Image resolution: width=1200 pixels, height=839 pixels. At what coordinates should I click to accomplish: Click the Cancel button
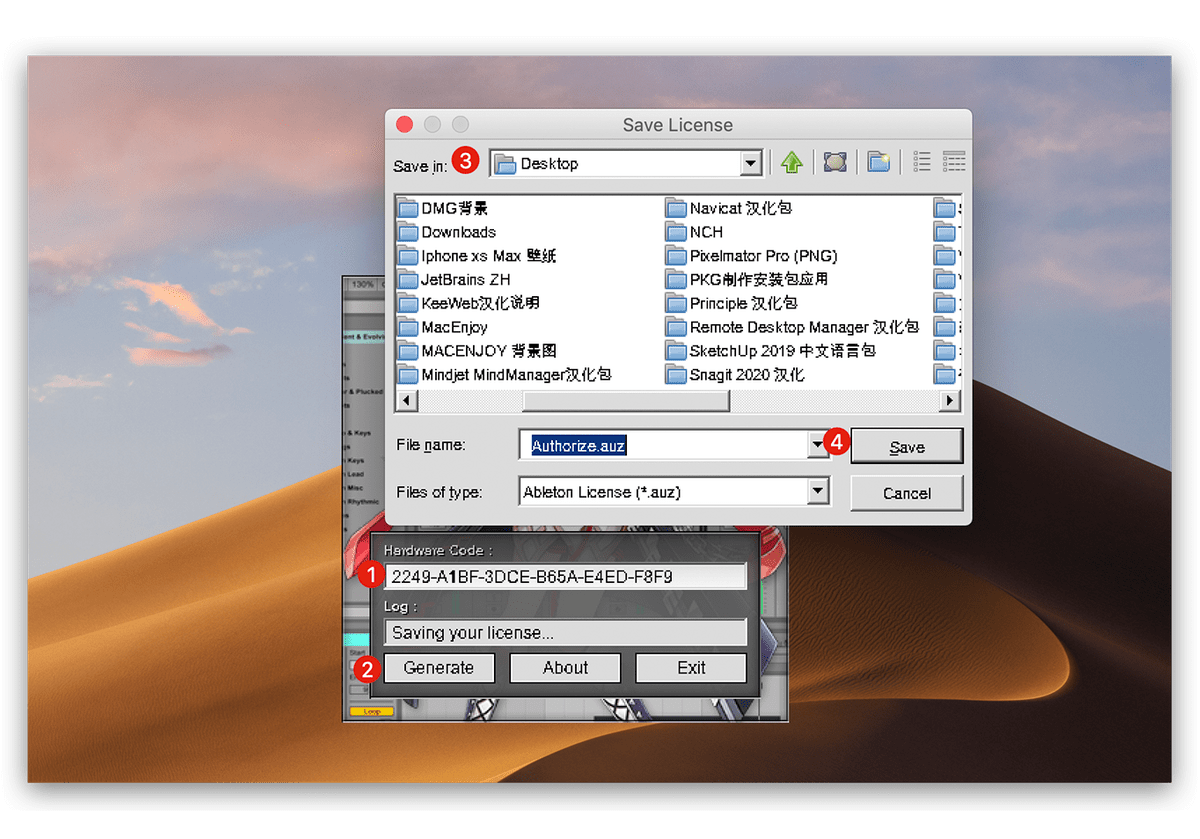(907, 493)
